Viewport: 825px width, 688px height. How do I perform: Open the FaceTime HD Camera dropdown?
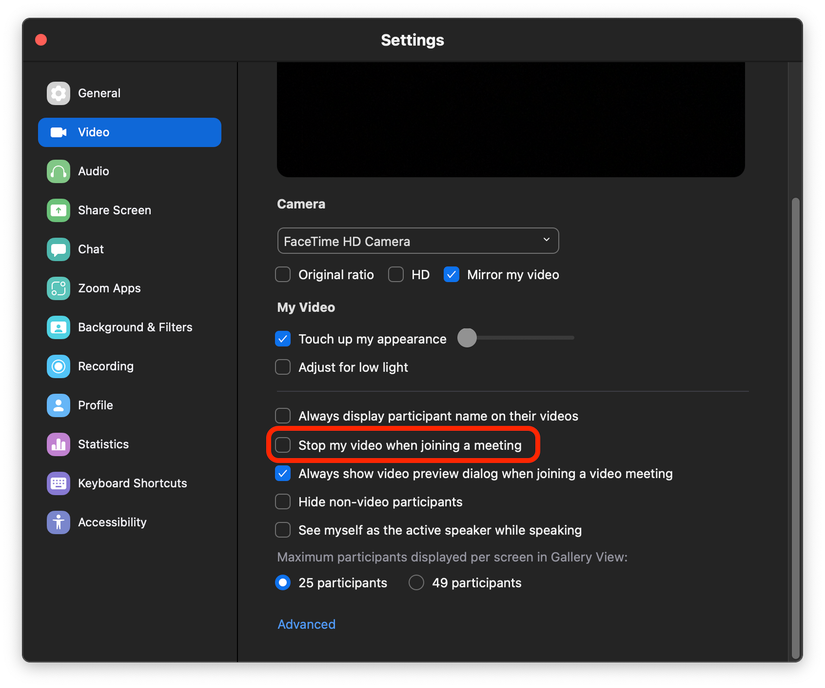pos(417,240)
